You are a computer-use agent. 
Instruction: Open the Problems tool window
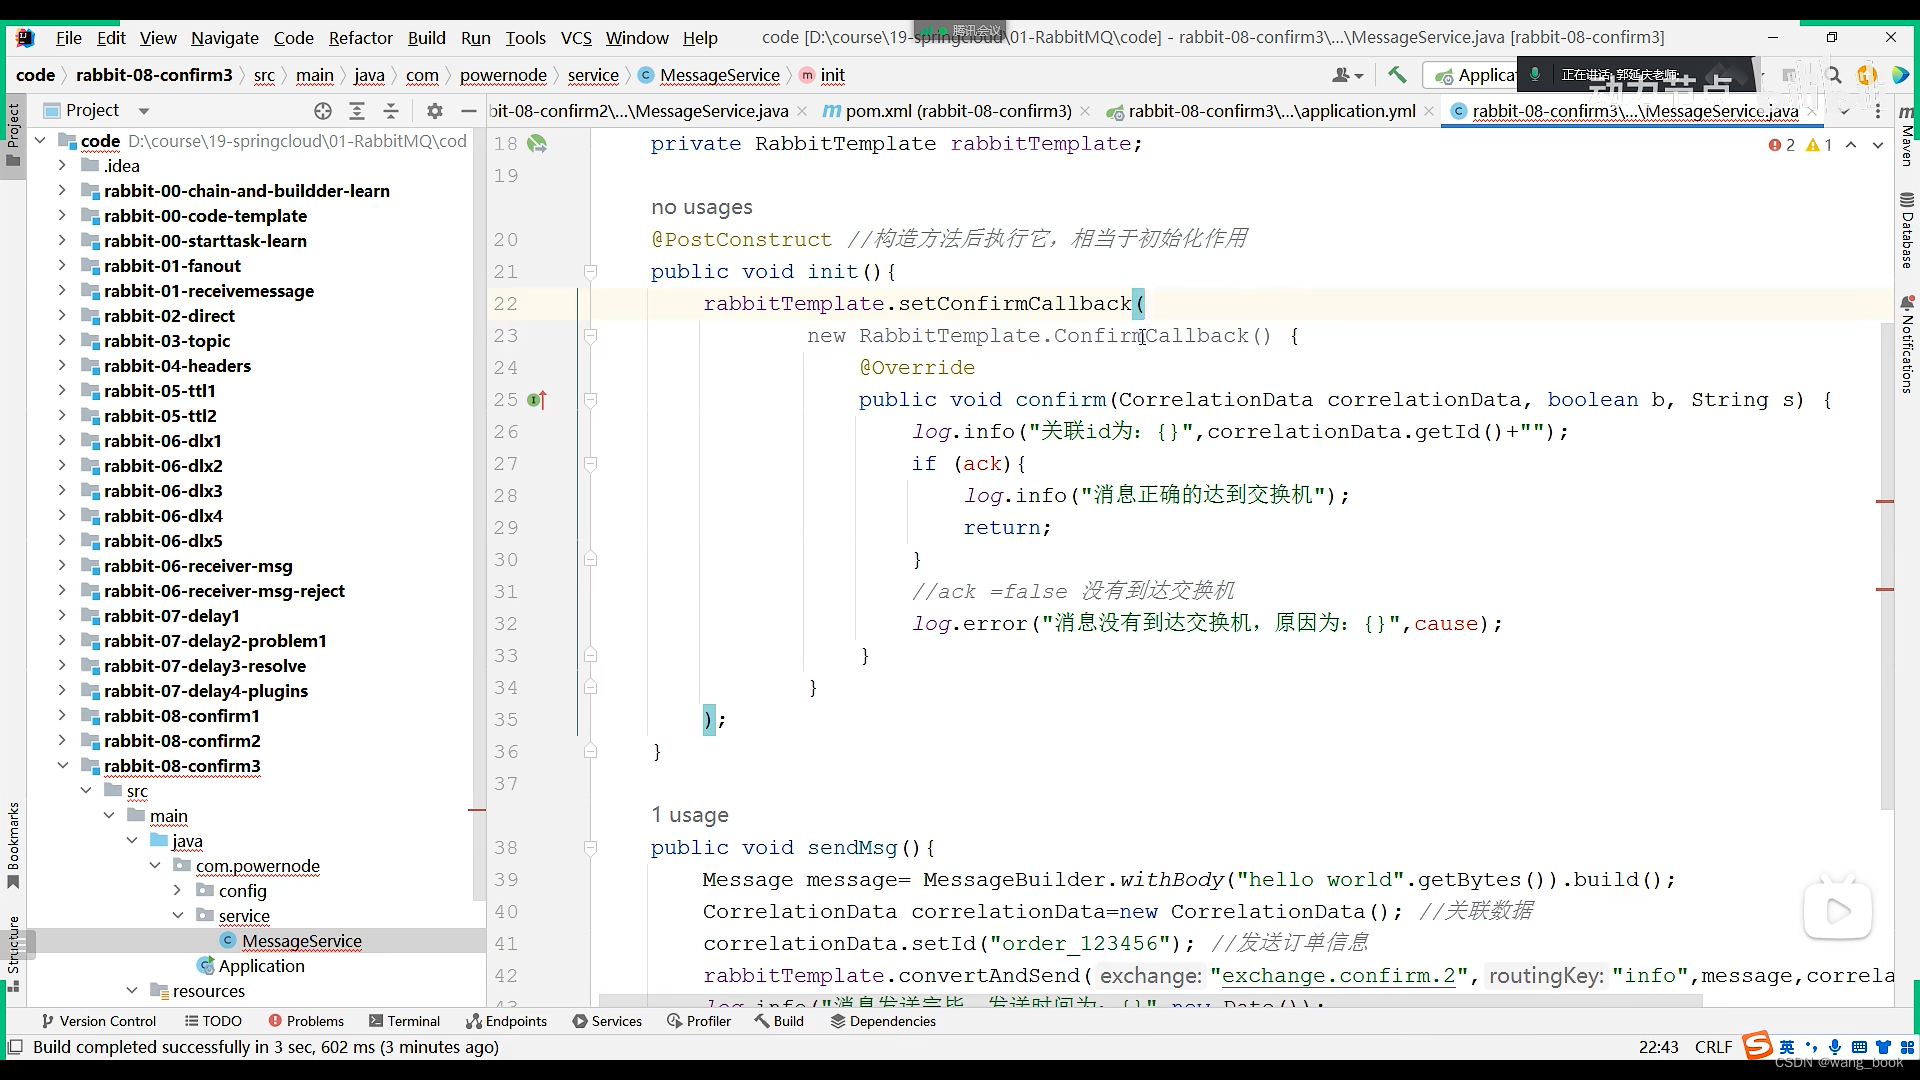[306, 1021]
